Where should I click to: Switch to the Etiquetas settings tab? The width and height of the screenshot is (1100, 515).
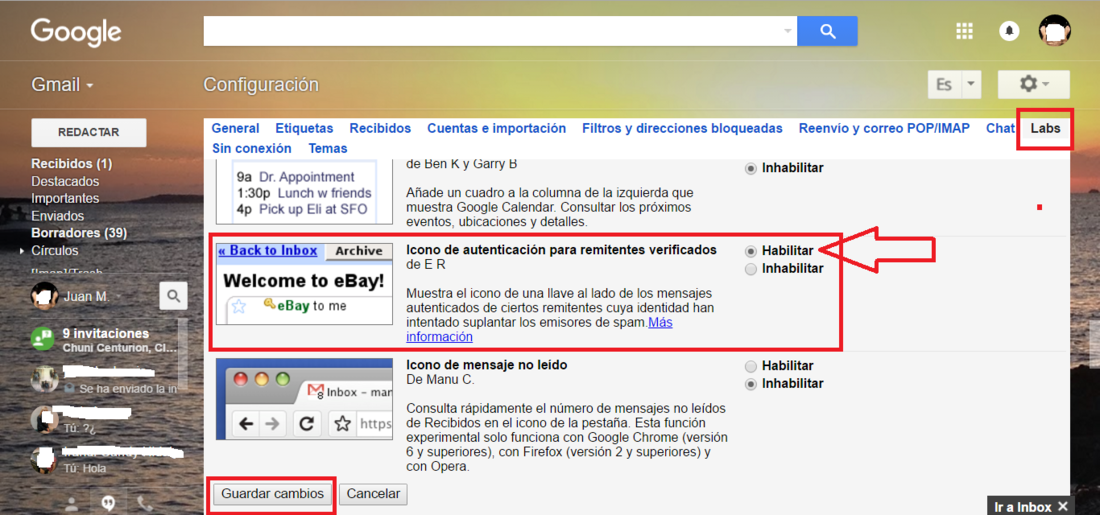304,128
